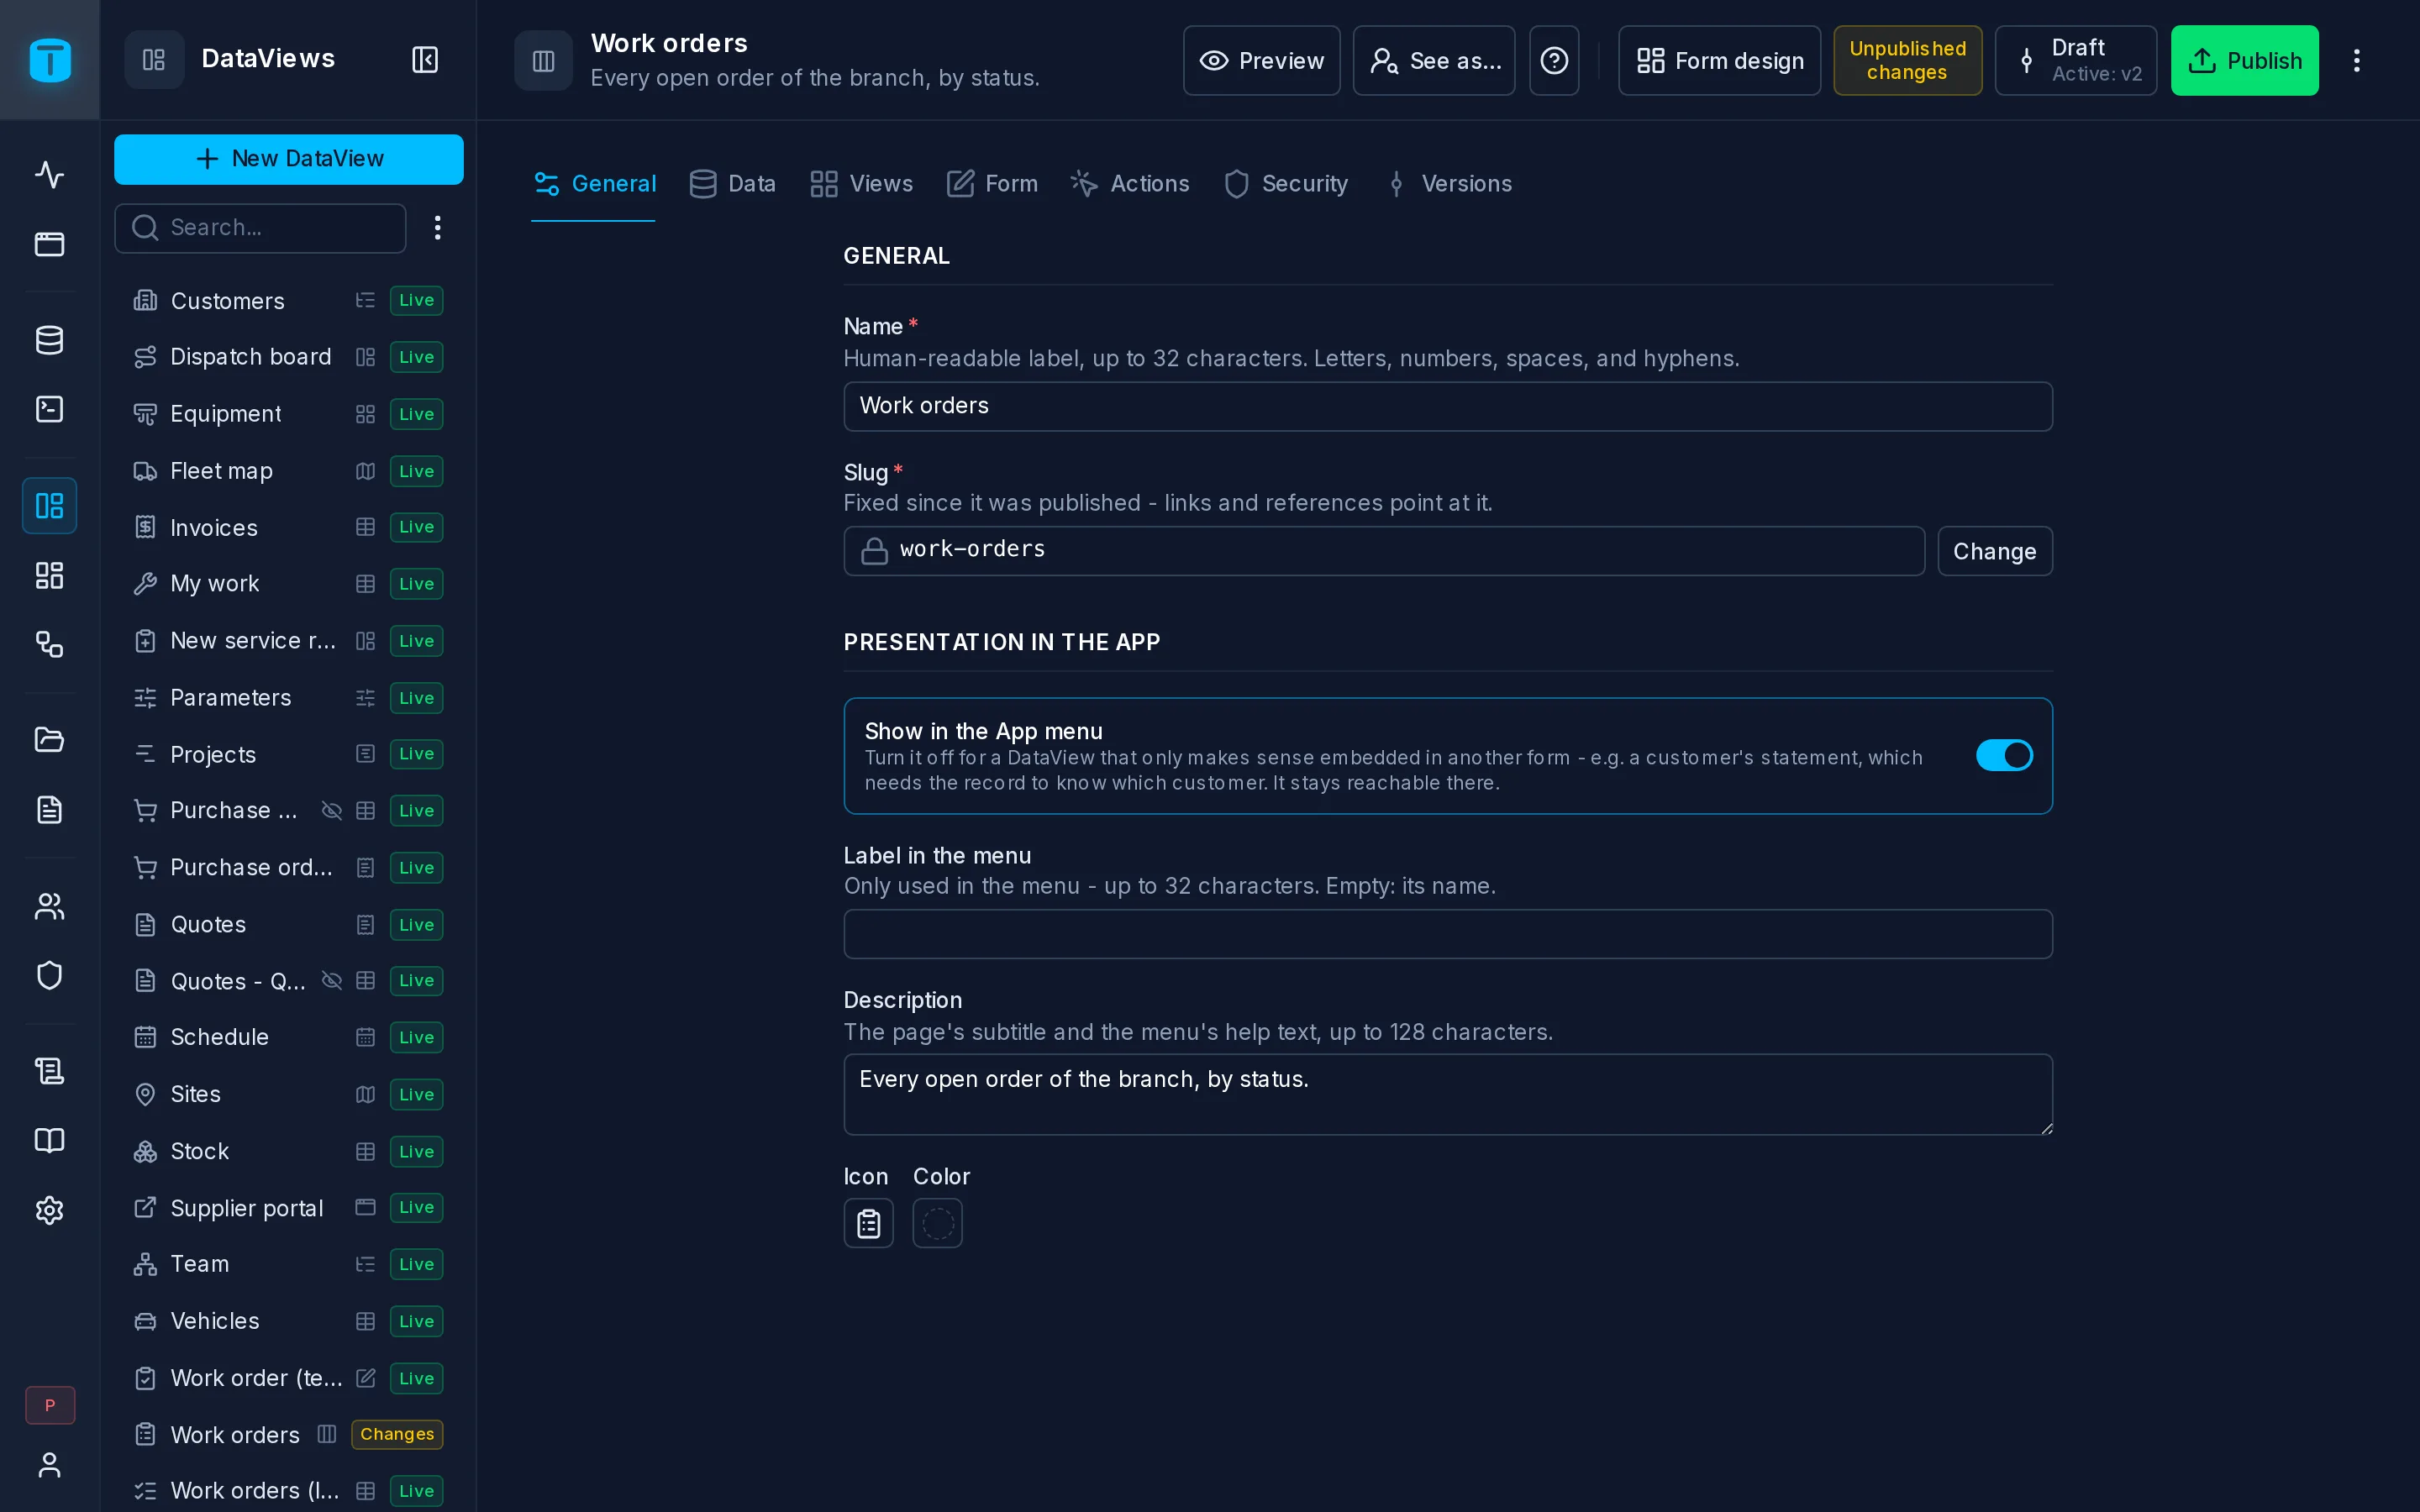
Task: Collapse the DataViews side panel
Action: [x=425, y=60]
